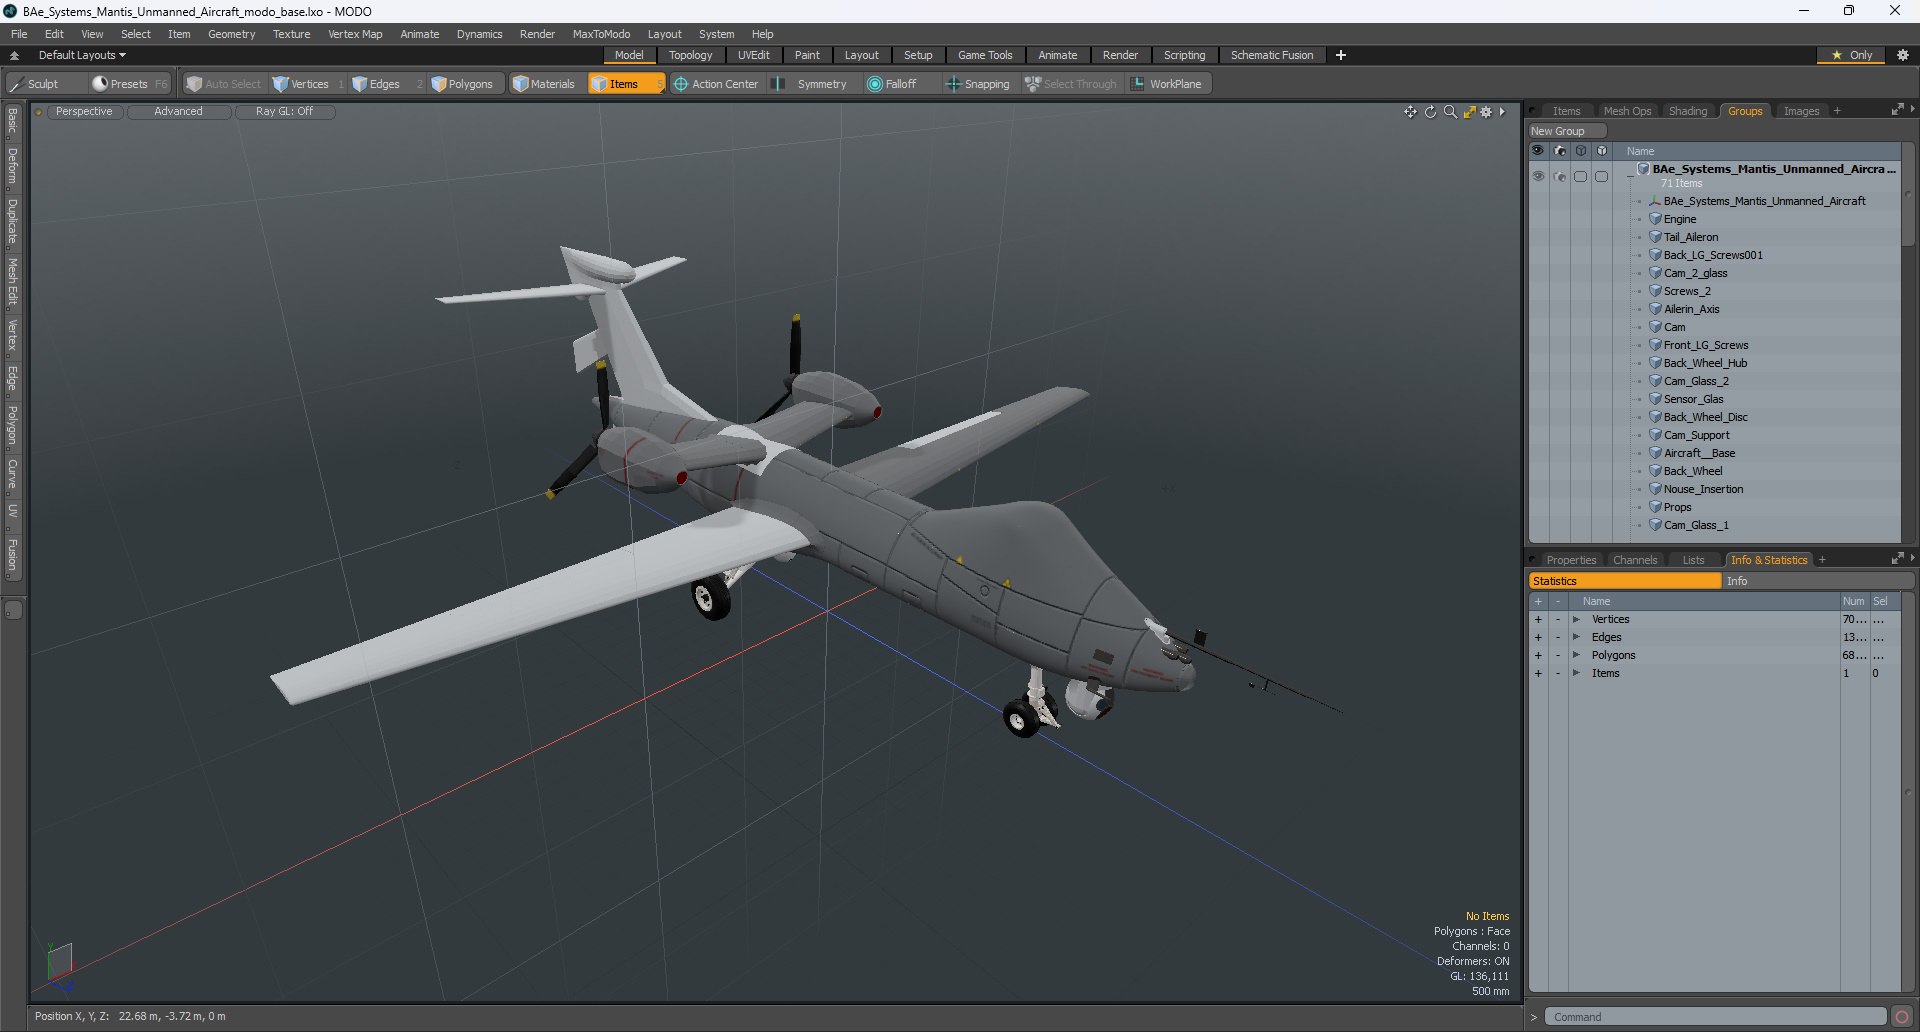
Task: Click the mesh icon of Engine item
Action: click(x=1655, y=219)
